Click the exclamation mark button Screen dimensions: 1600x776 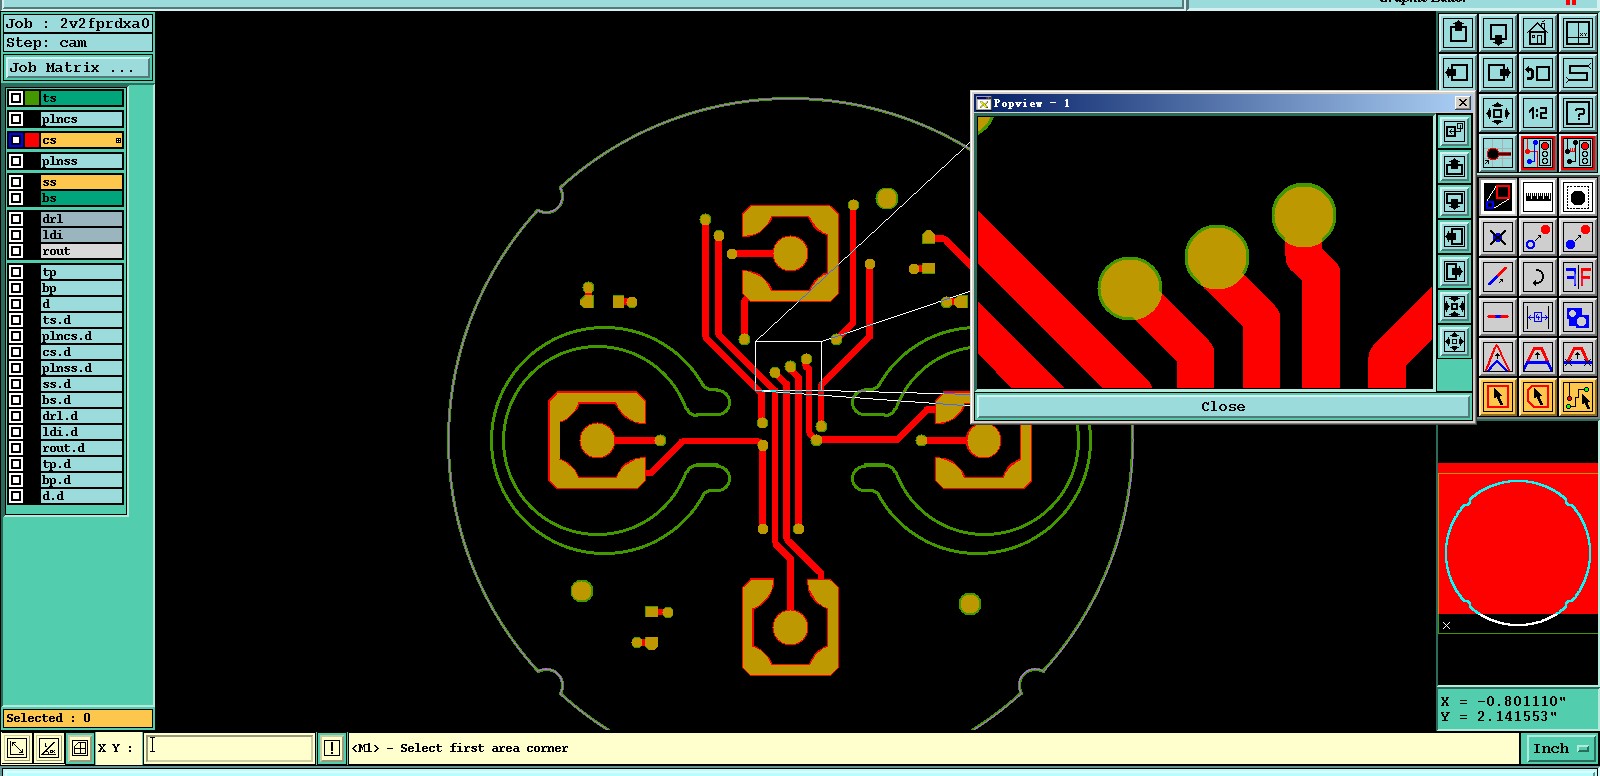click(x=332, y=748)
